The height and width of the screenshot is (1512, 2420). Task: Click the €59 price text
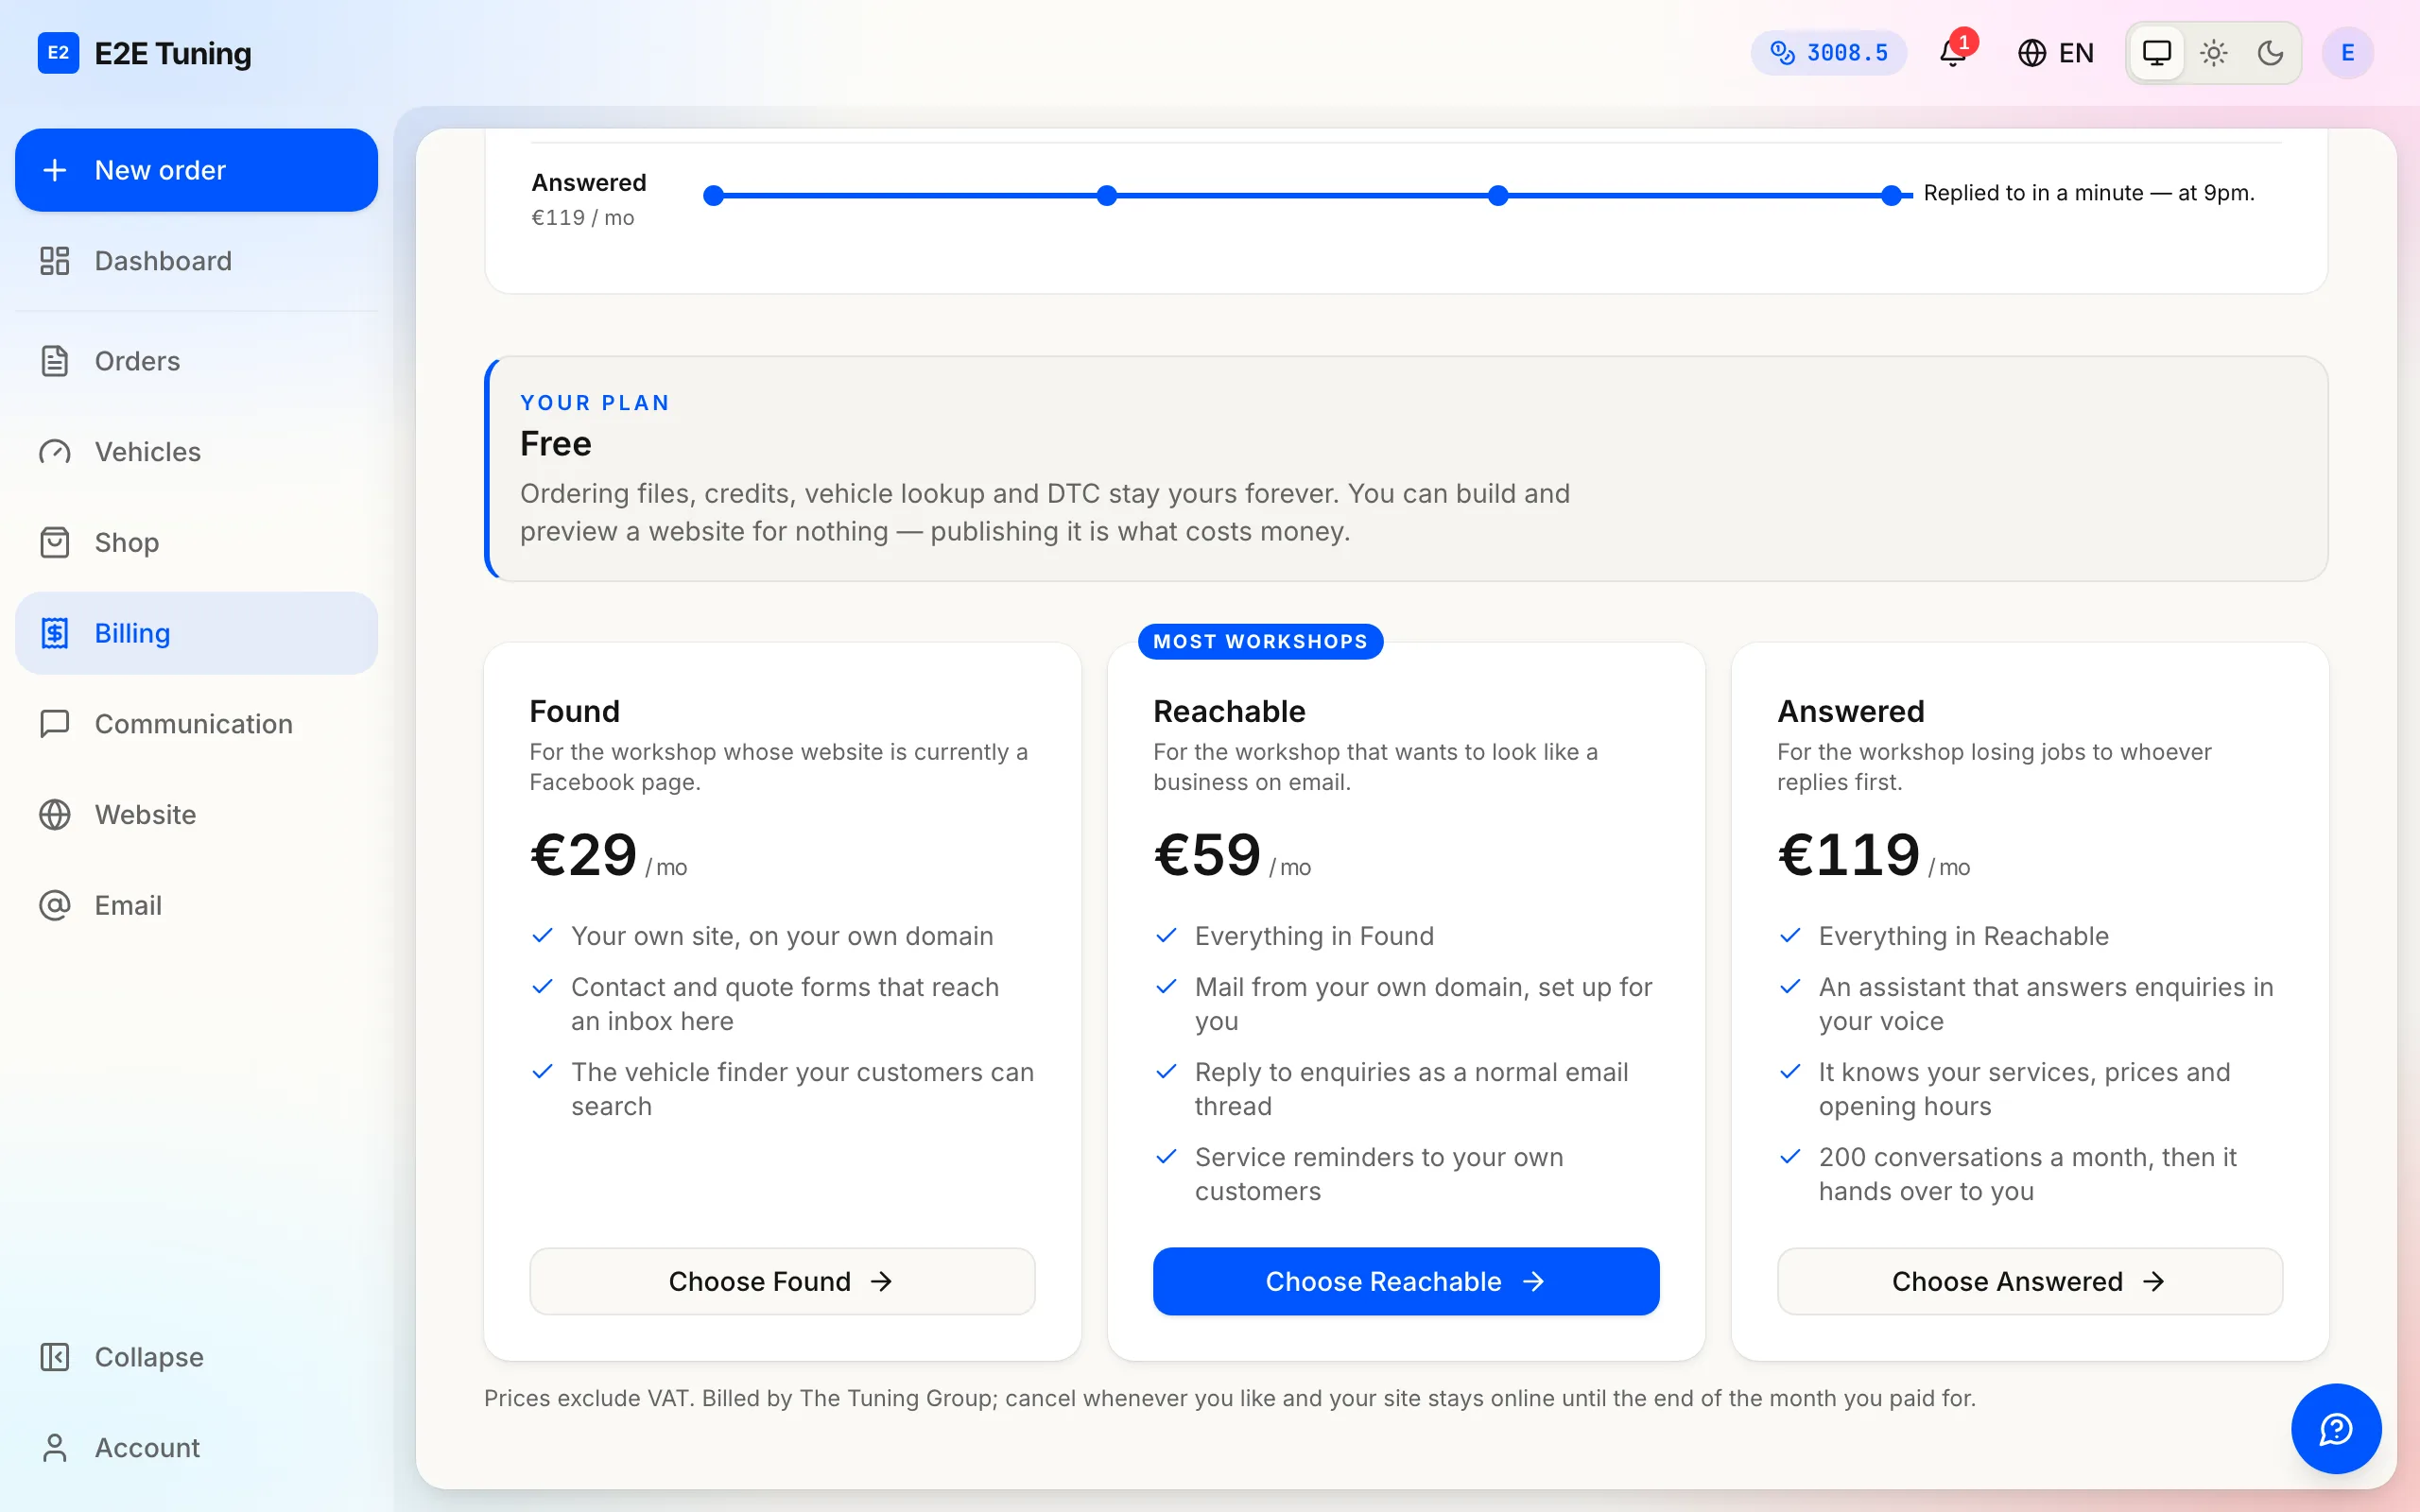point(1207,856)
